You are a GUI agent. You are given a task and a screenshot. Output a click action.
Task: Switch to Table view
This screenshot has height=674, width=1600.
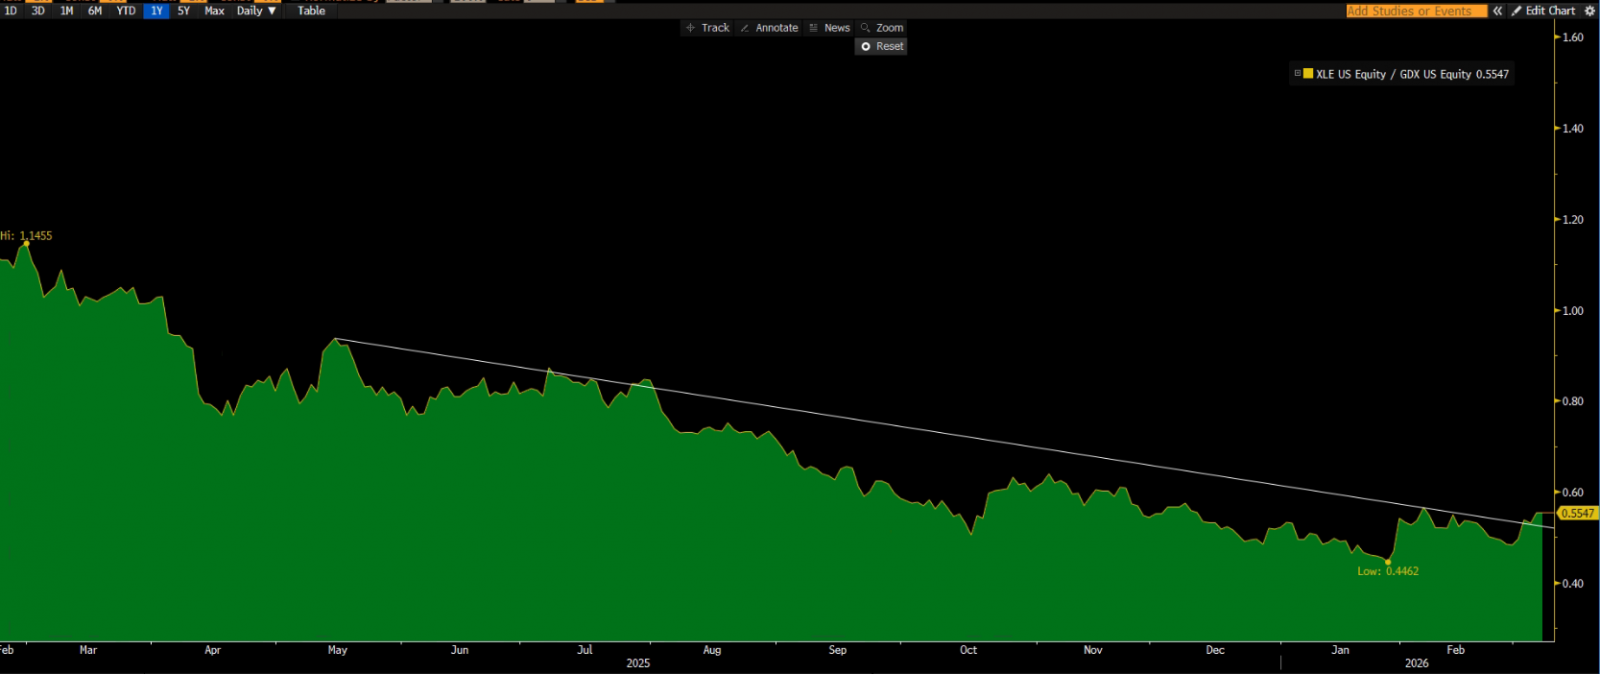311,11
